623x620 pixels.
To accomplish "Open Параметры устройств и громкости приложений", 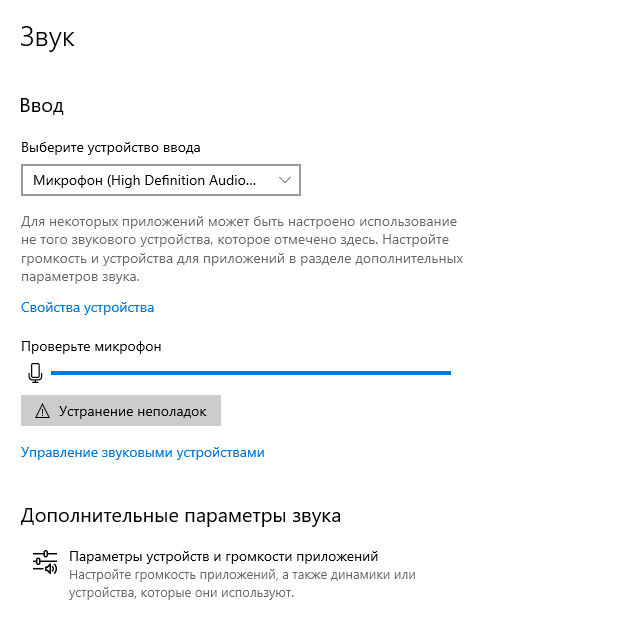I will [x=223, y=556].
